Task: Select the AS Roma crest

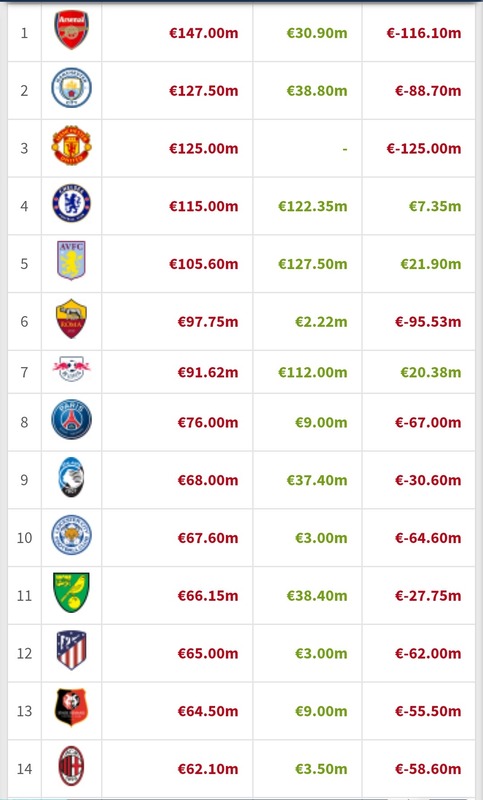Action: pyautogui.click(x=71, y=318)
